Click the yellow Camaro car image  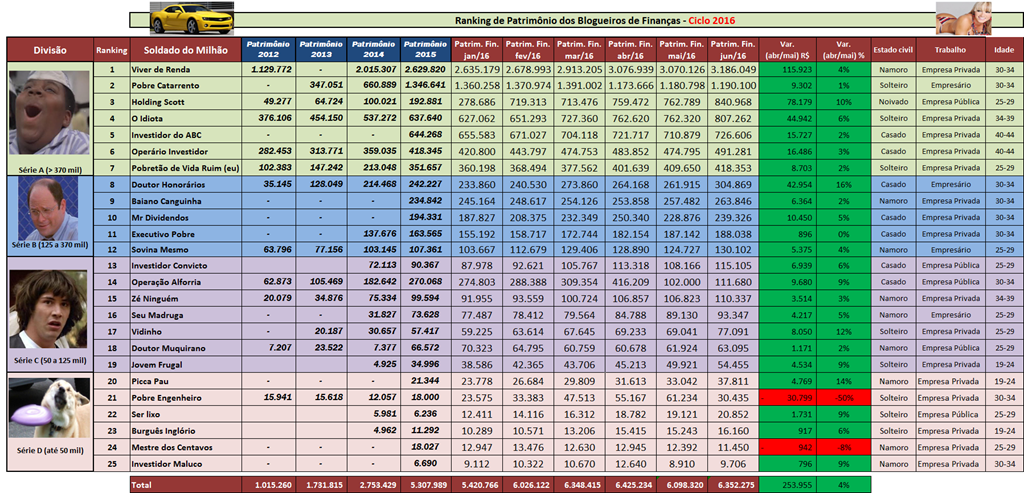[190, 18]
